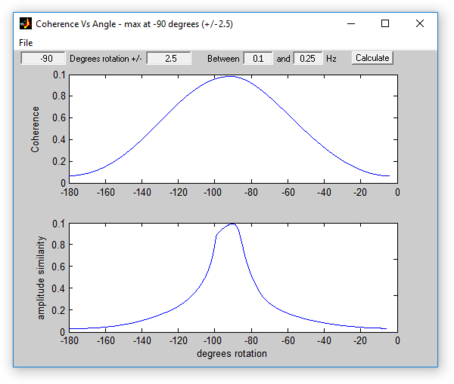Click the window title text
Screen dimensions: 454x384
pos(134,24)
